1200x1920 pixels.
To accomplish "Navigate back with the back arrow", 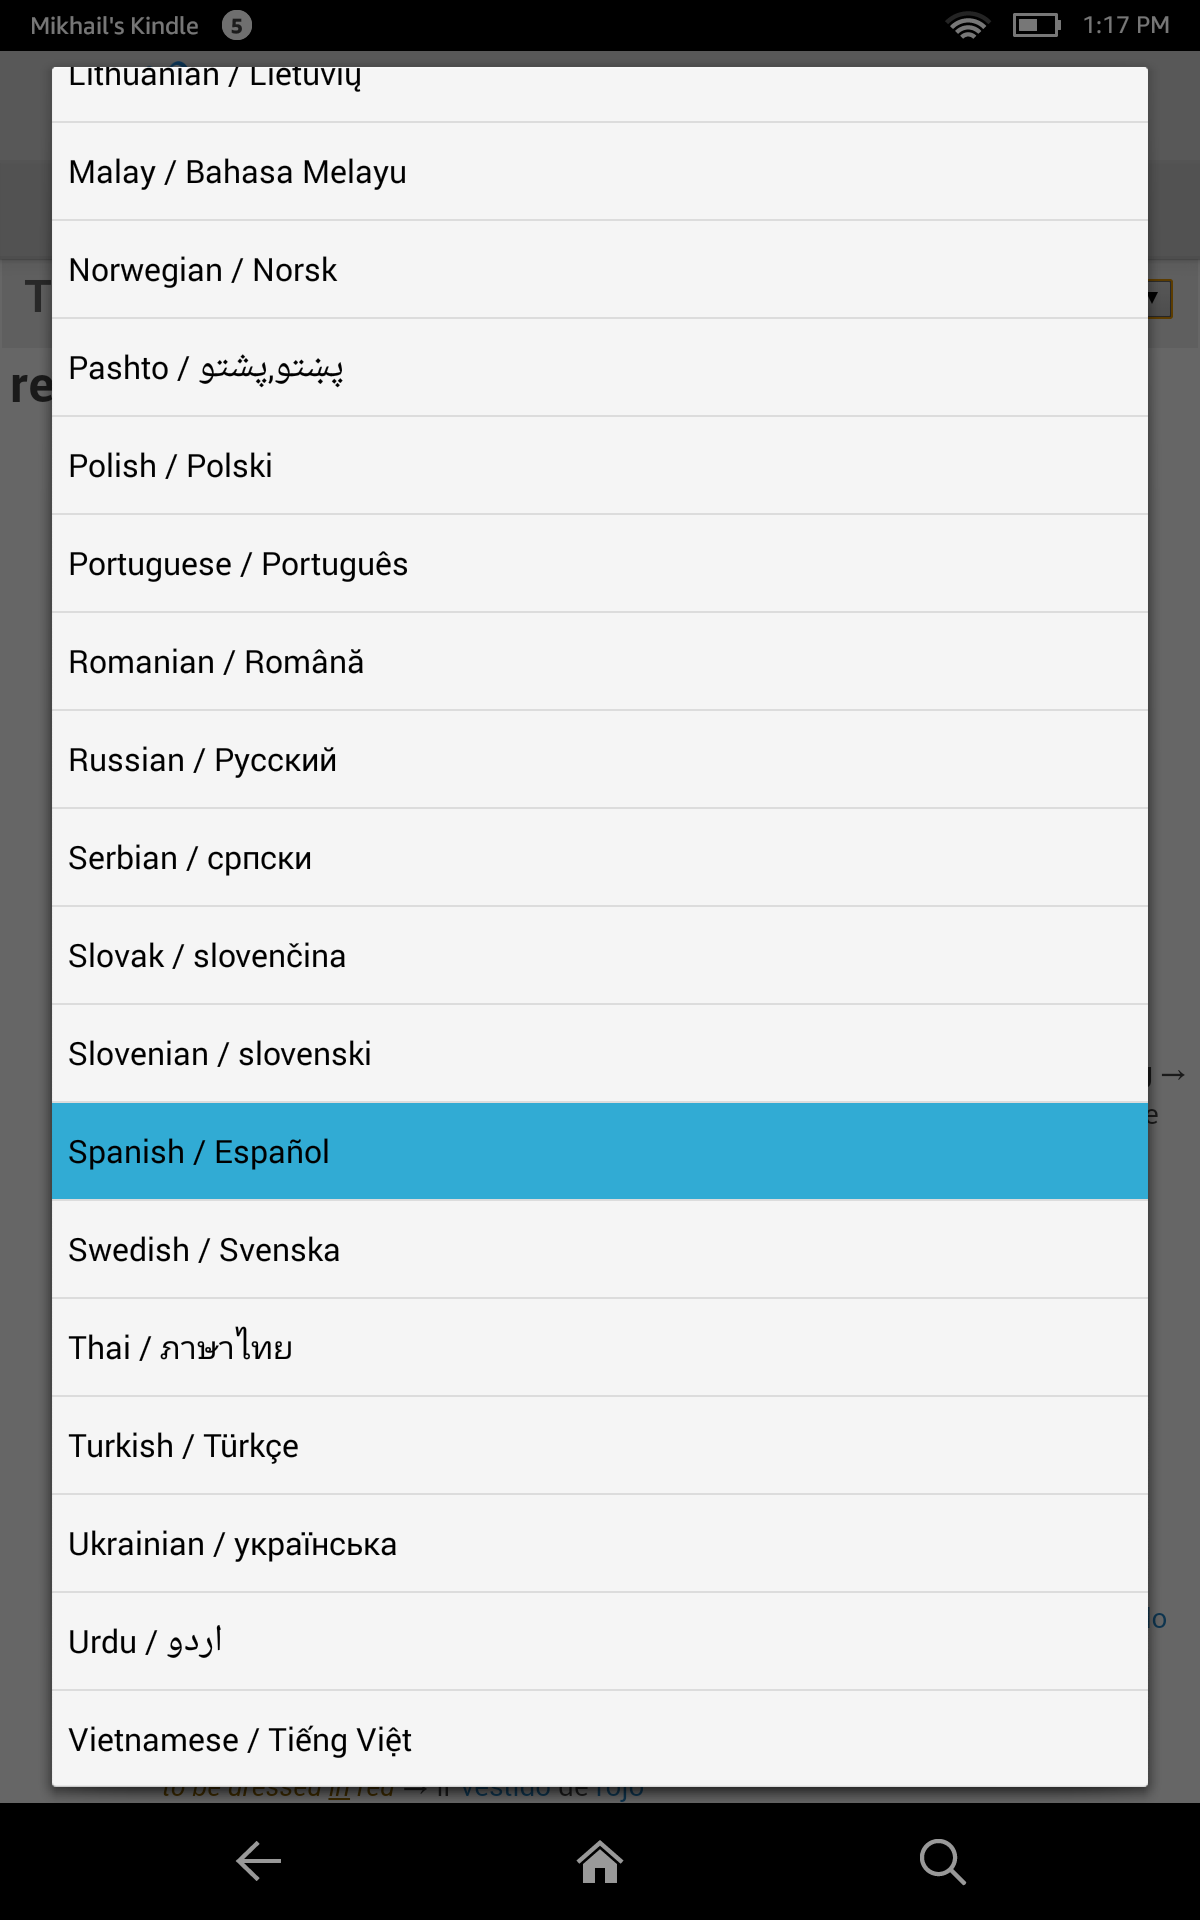I will click(257, 1860).
